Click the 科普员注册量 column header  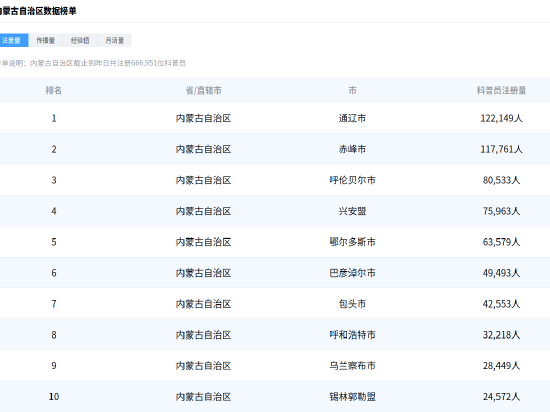(501, 90)
